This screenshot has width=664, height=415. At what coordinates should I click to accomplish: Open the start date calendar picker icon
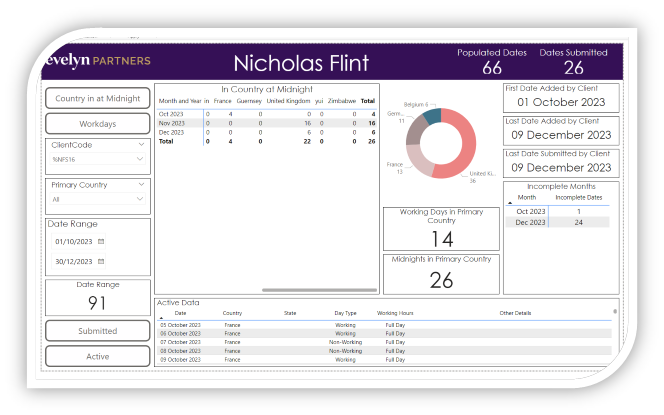click(101, 242)
